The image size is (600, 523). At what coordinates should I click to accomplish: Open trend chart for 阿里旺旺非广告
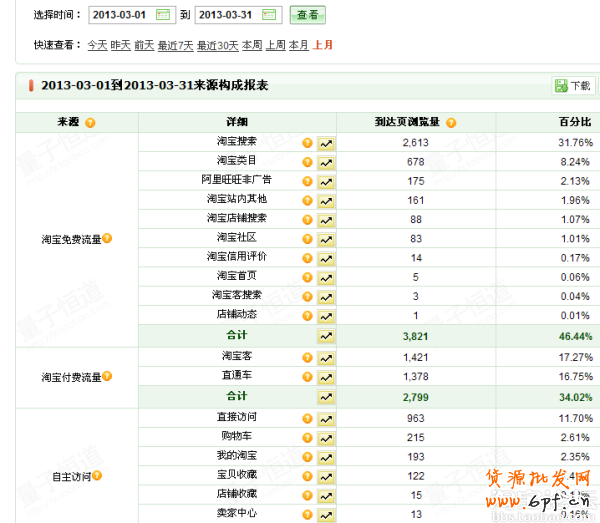click(x=326, y=181)
